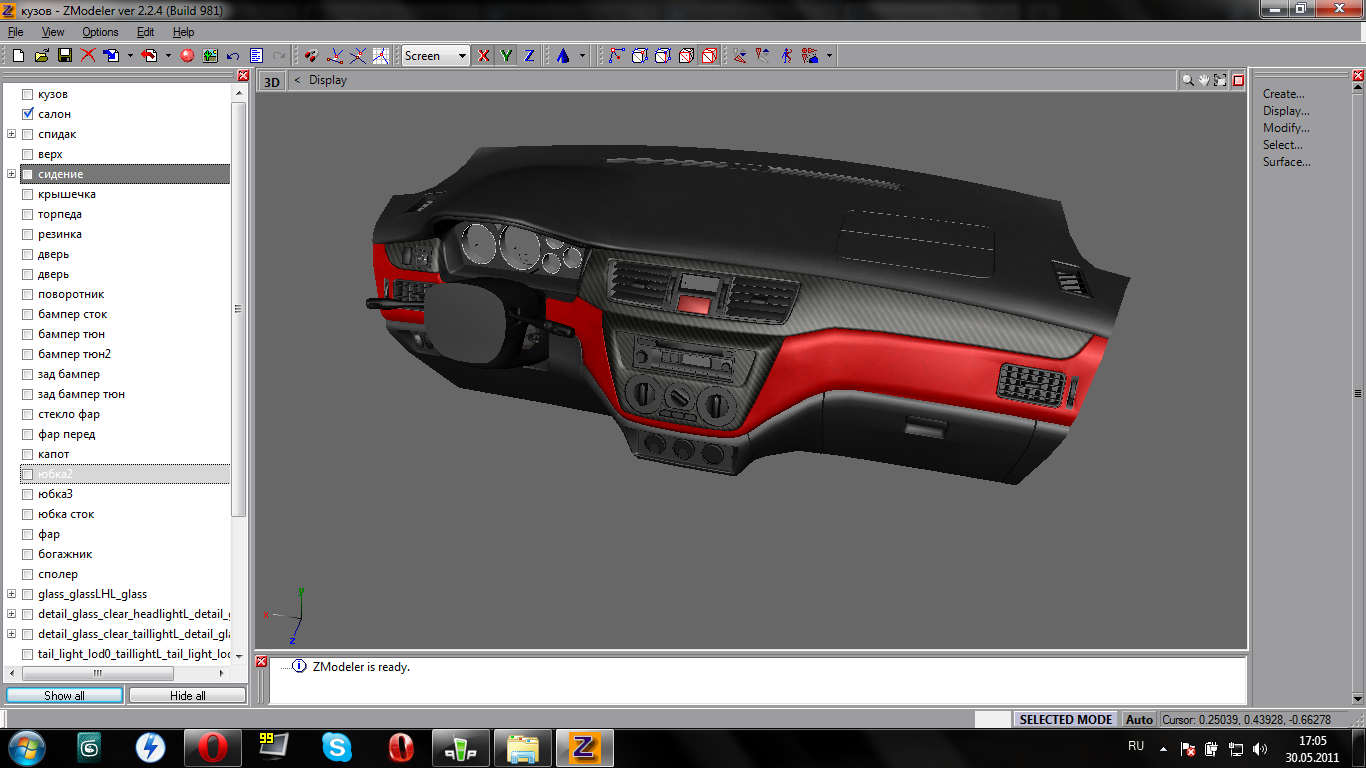This screenshot has width=1366, height=768.
Task: Click the 3D view type label
Action: [271, 81]
